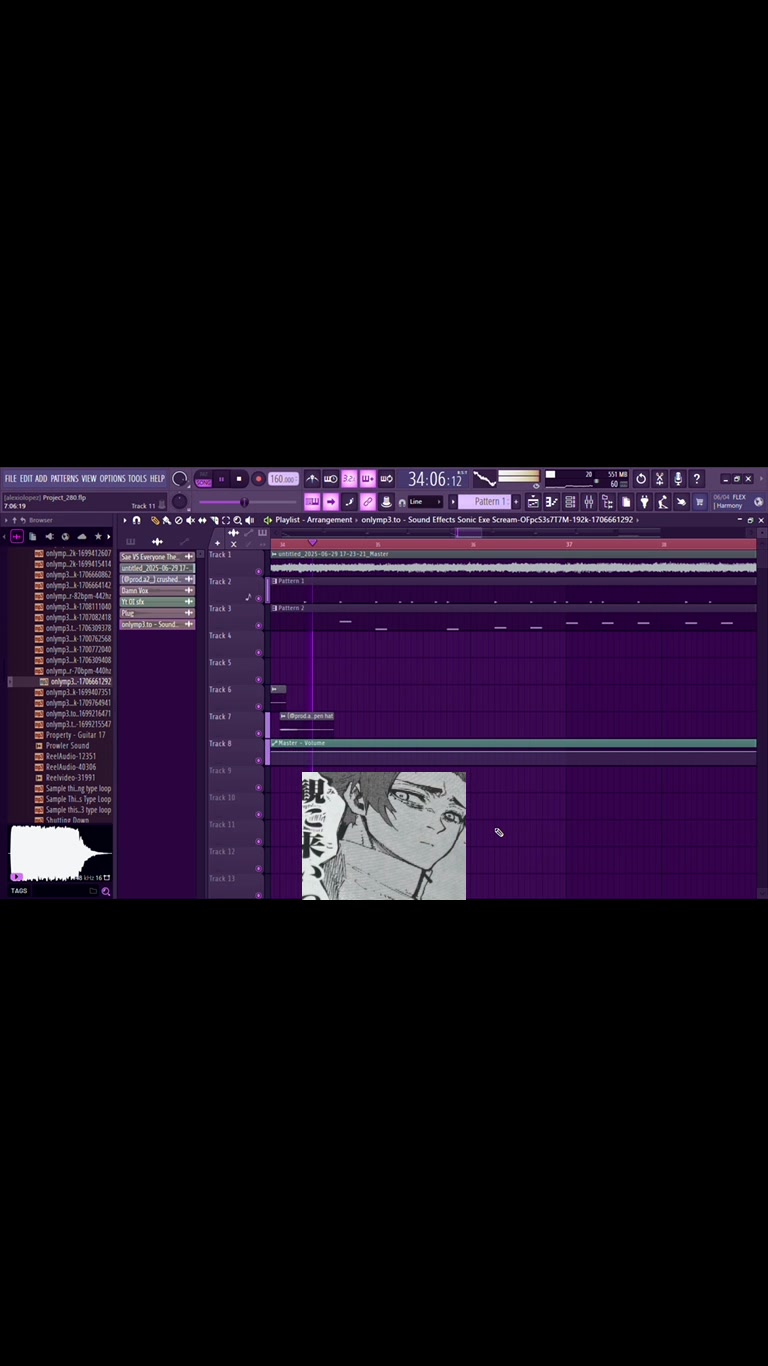Select the slice tool in Playlist
Image resolution: width=768 pixels, height=1366 pixels.
(214, 520)
